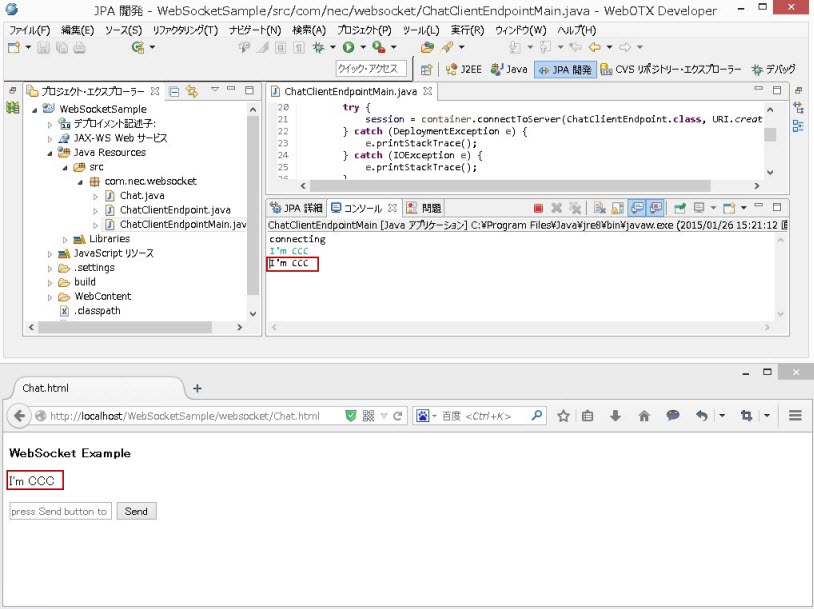This screenshot has height=609, width=814.
Task: Open Firefox downloads arrow icon
Action: 616,415
